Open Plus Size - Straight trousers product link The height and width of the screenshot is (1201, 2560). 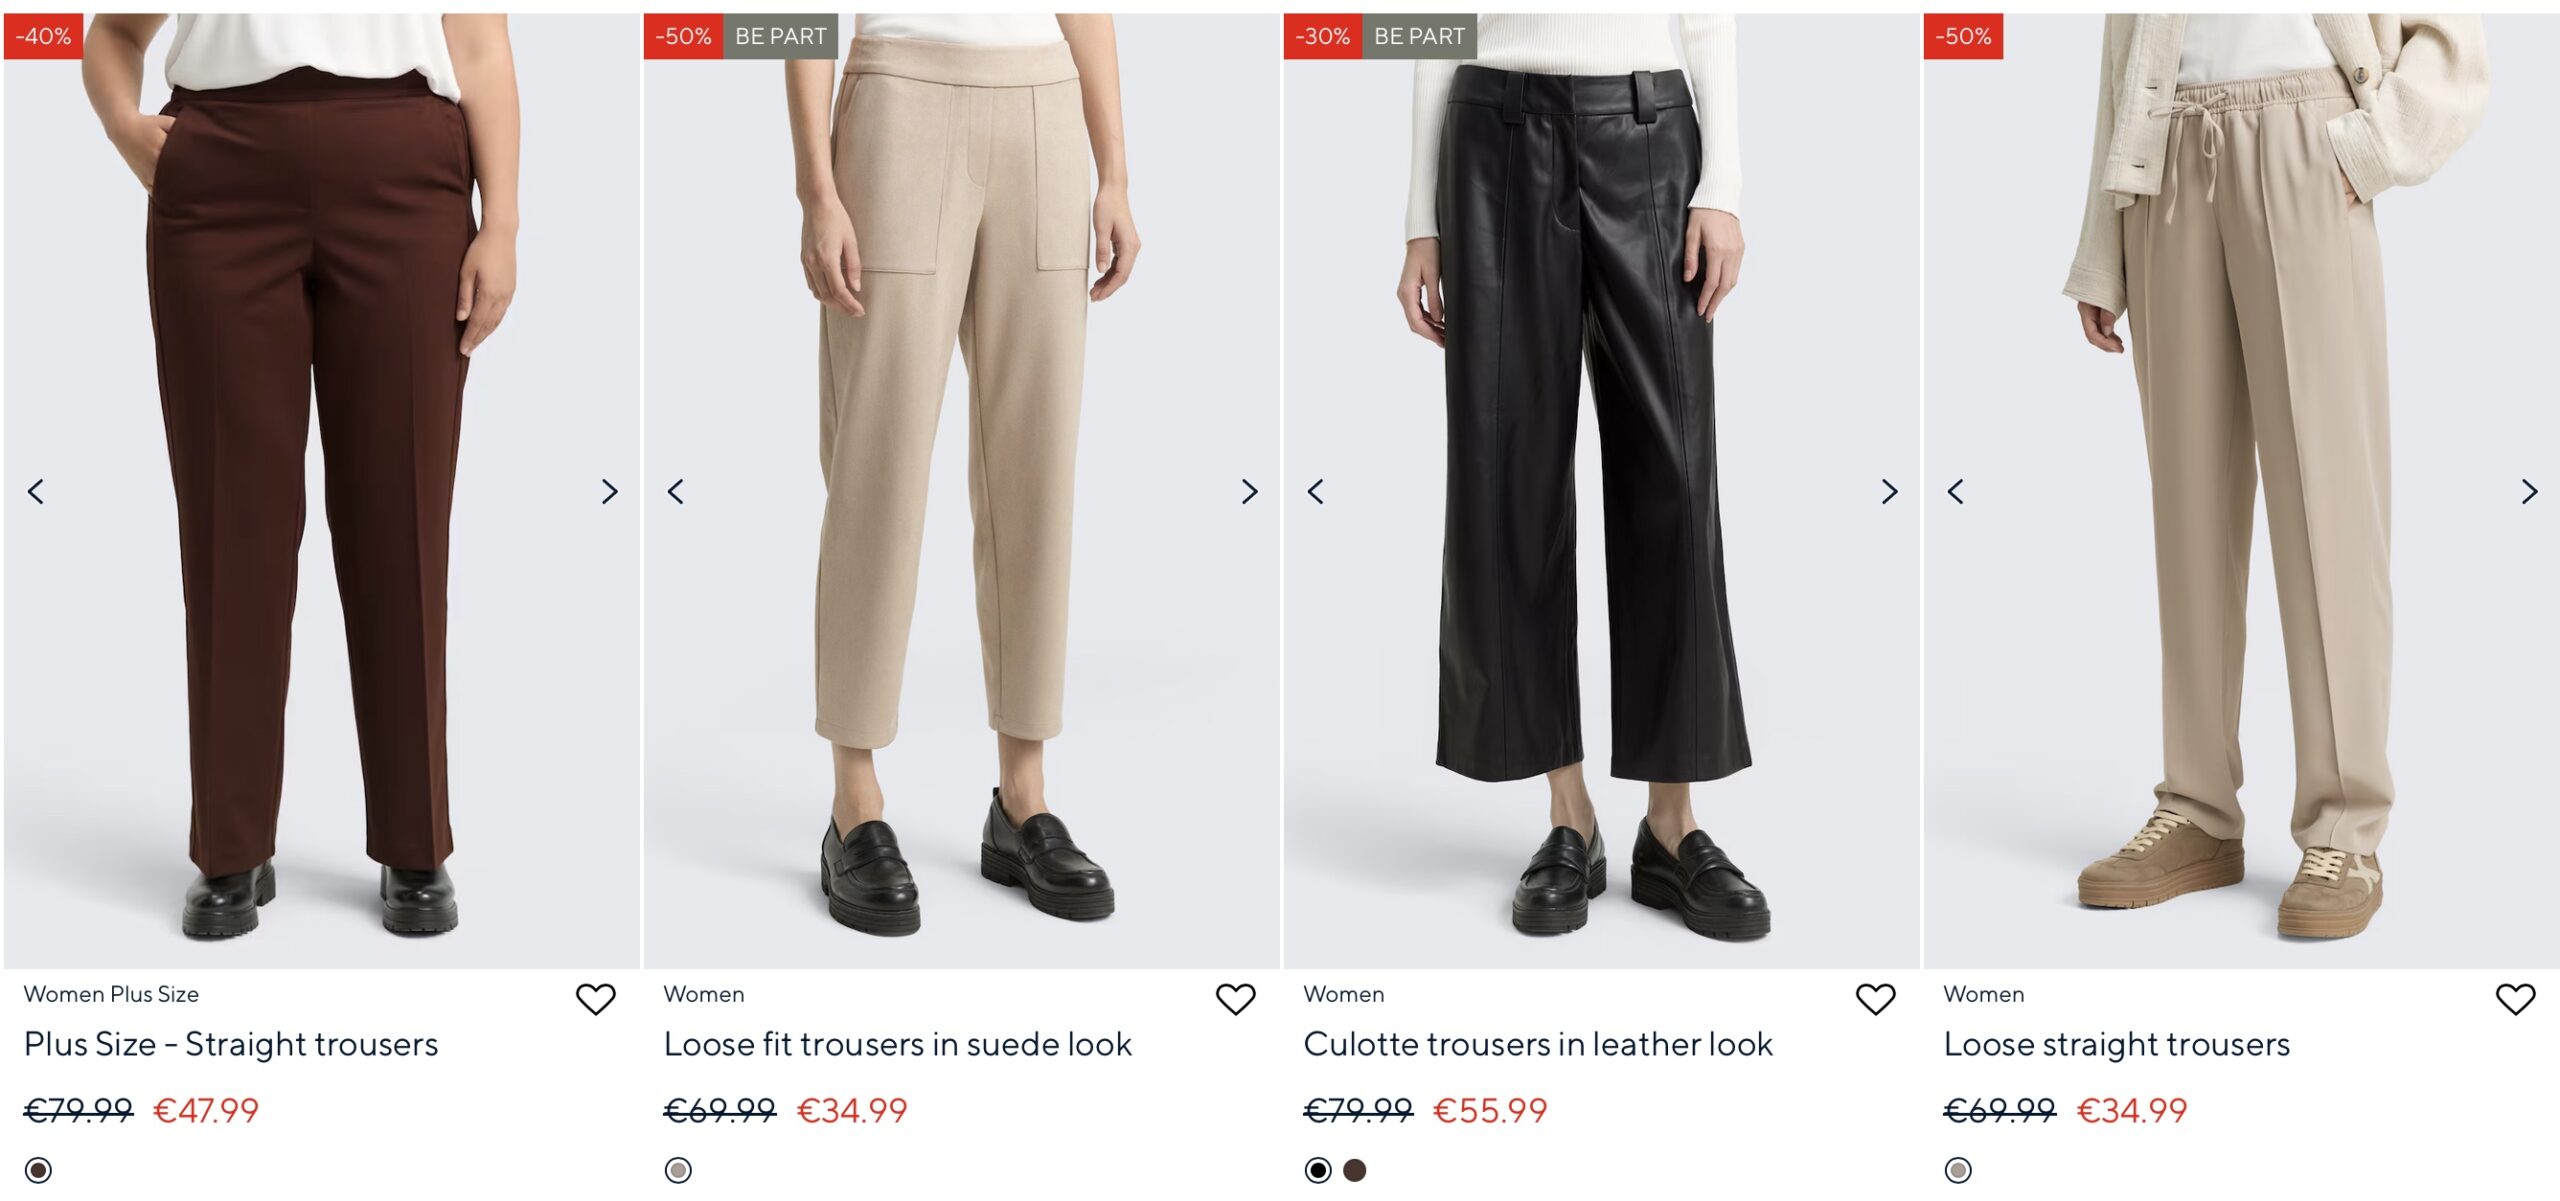click(231, 1044)
